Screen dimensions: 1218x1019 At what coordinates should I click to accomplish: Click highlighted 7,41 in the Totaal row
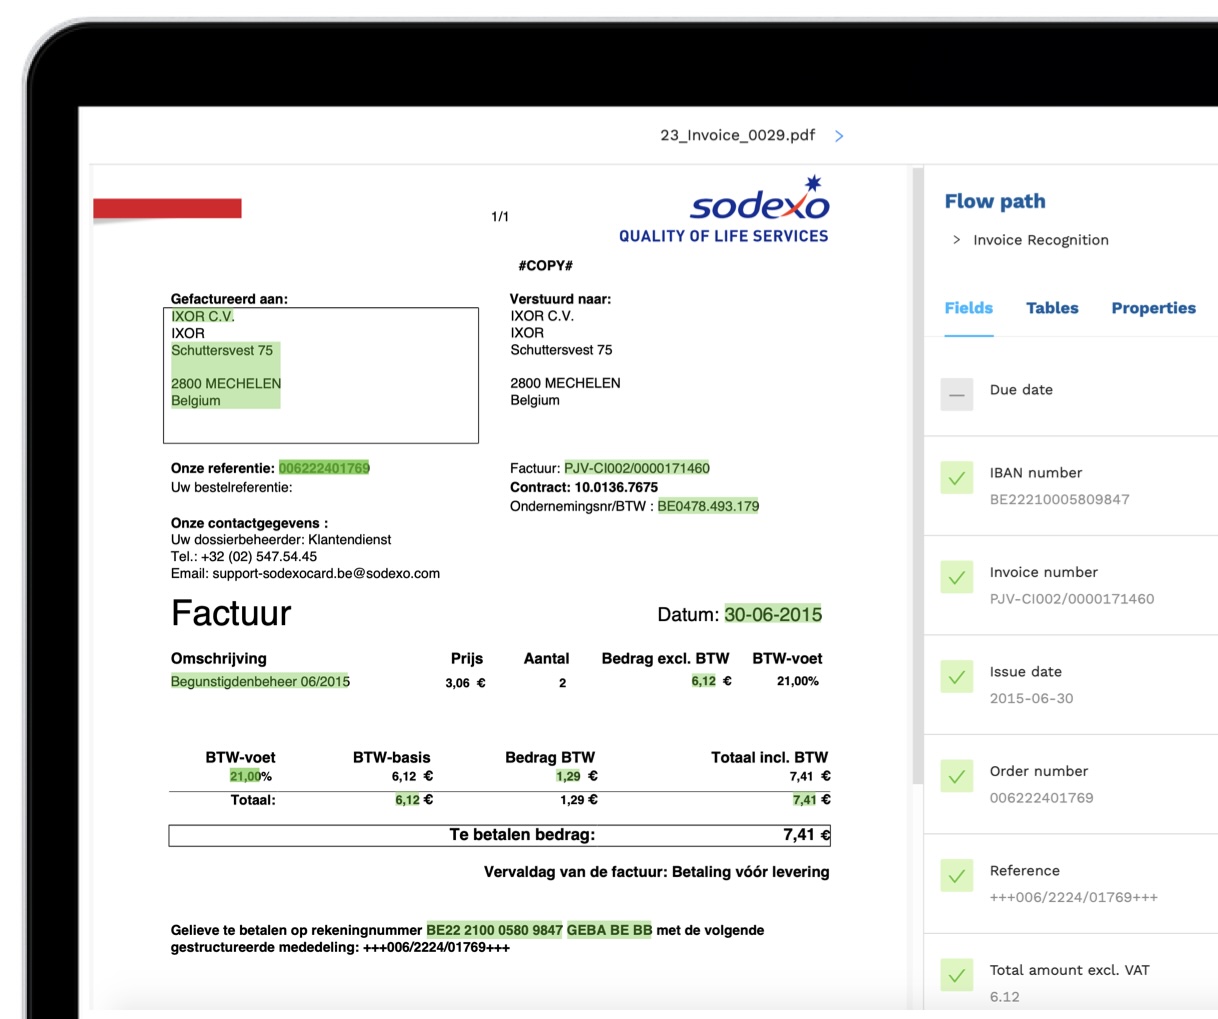[x=804, y=799]
